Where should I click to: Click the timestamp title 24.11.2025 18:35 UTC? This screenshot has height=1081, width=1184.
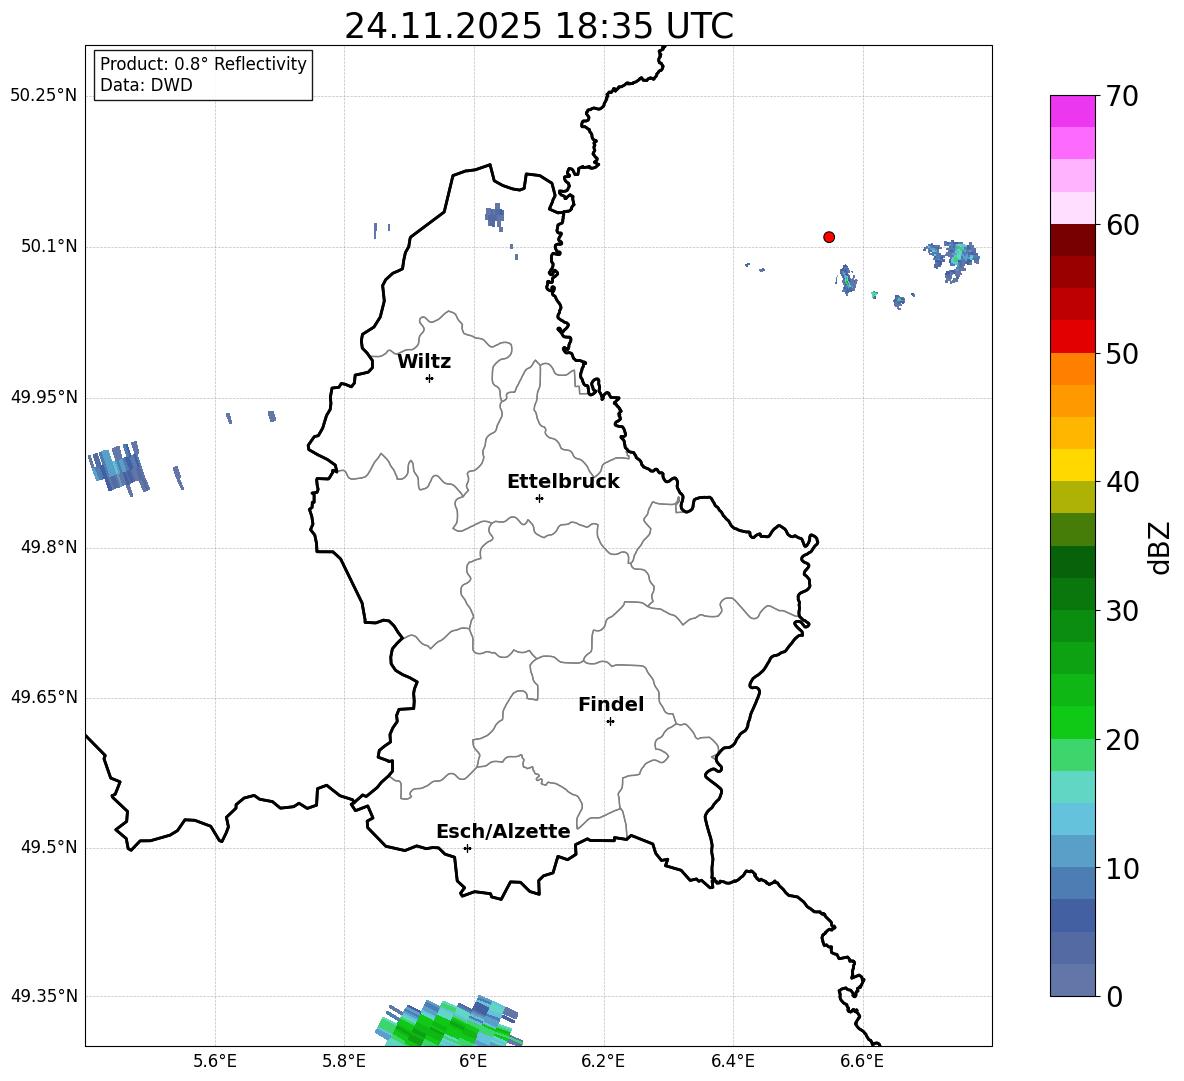538,26
